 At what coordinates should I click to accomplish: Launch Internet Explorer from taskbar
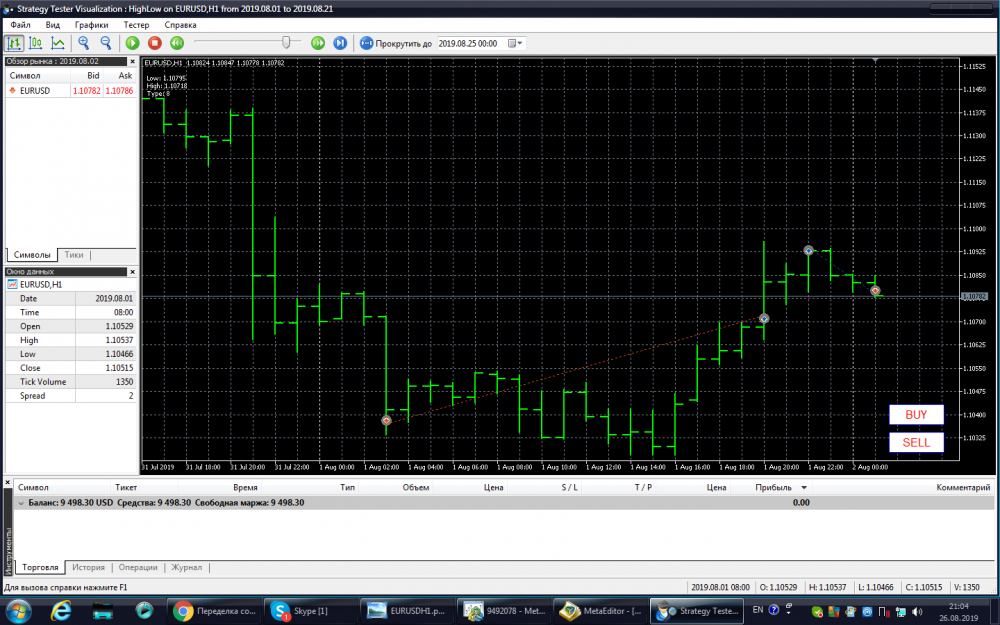(61, 611)
